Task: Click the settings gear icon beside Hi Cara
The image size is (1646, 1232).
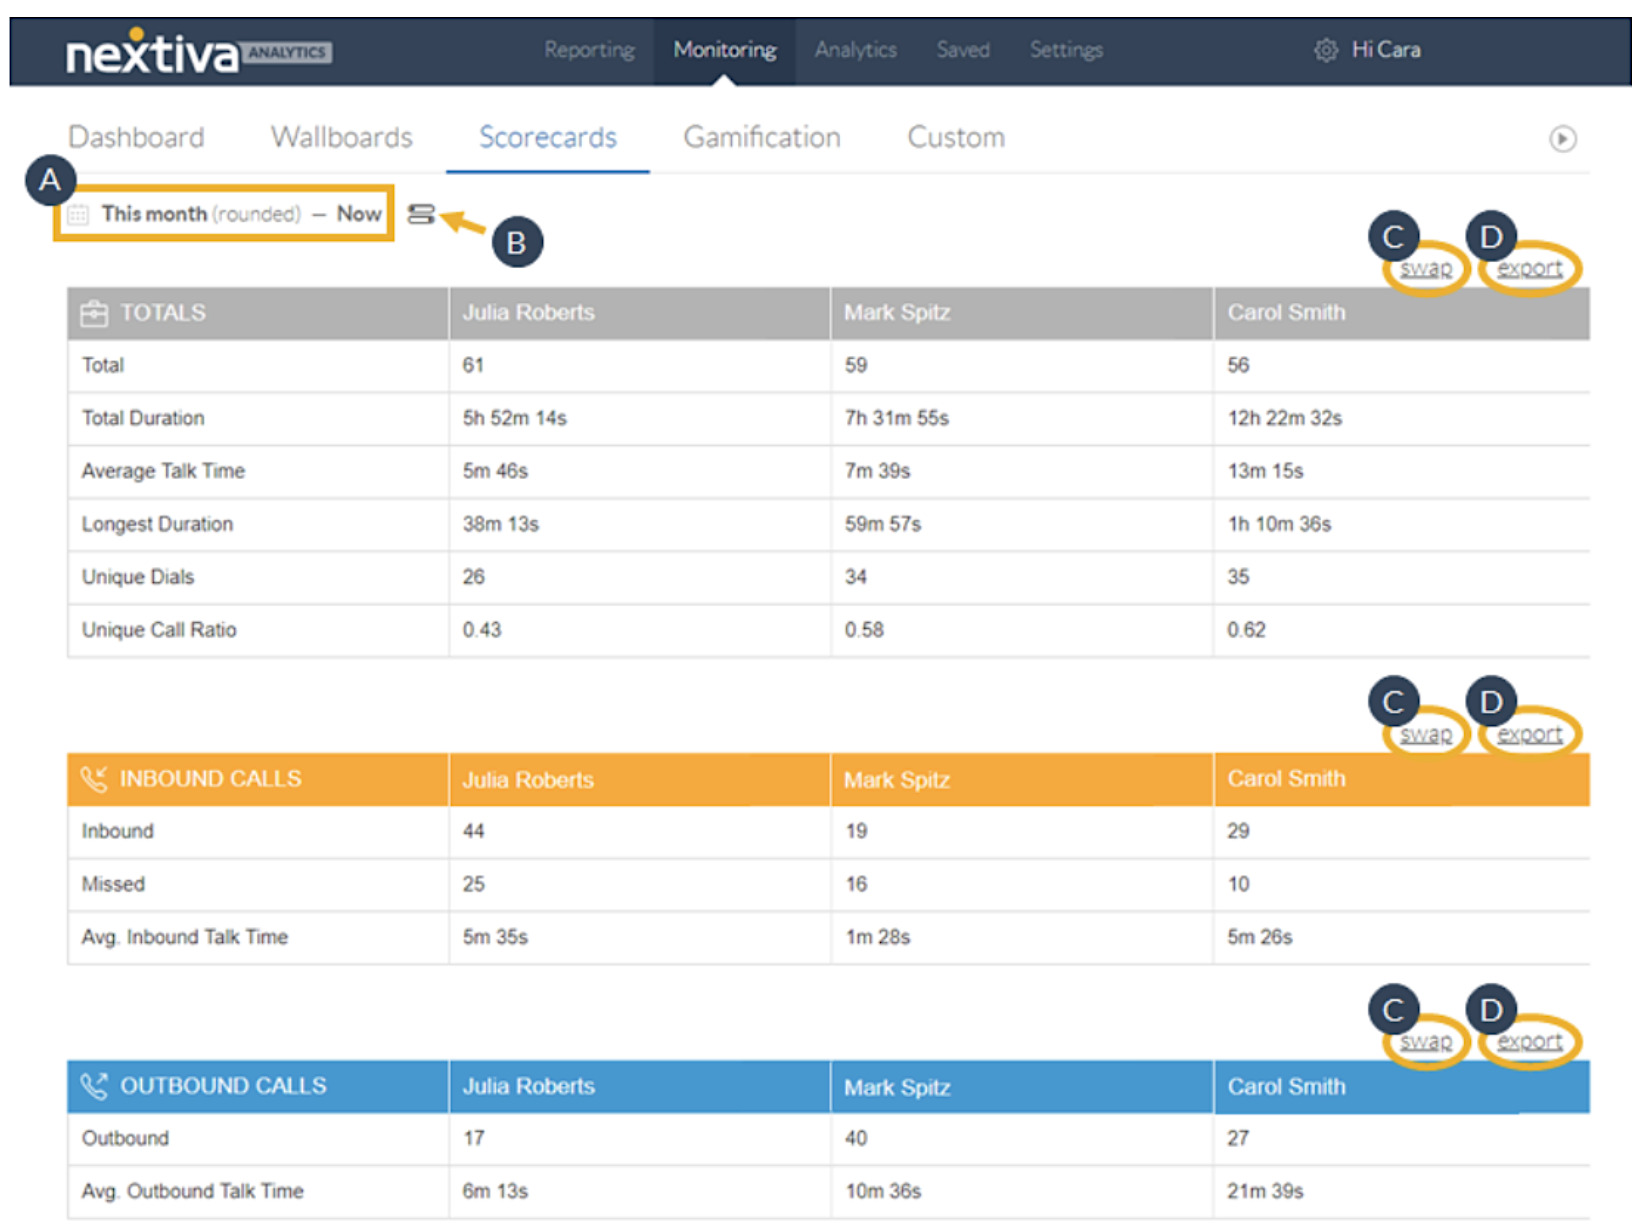Action: point(1325,50)
